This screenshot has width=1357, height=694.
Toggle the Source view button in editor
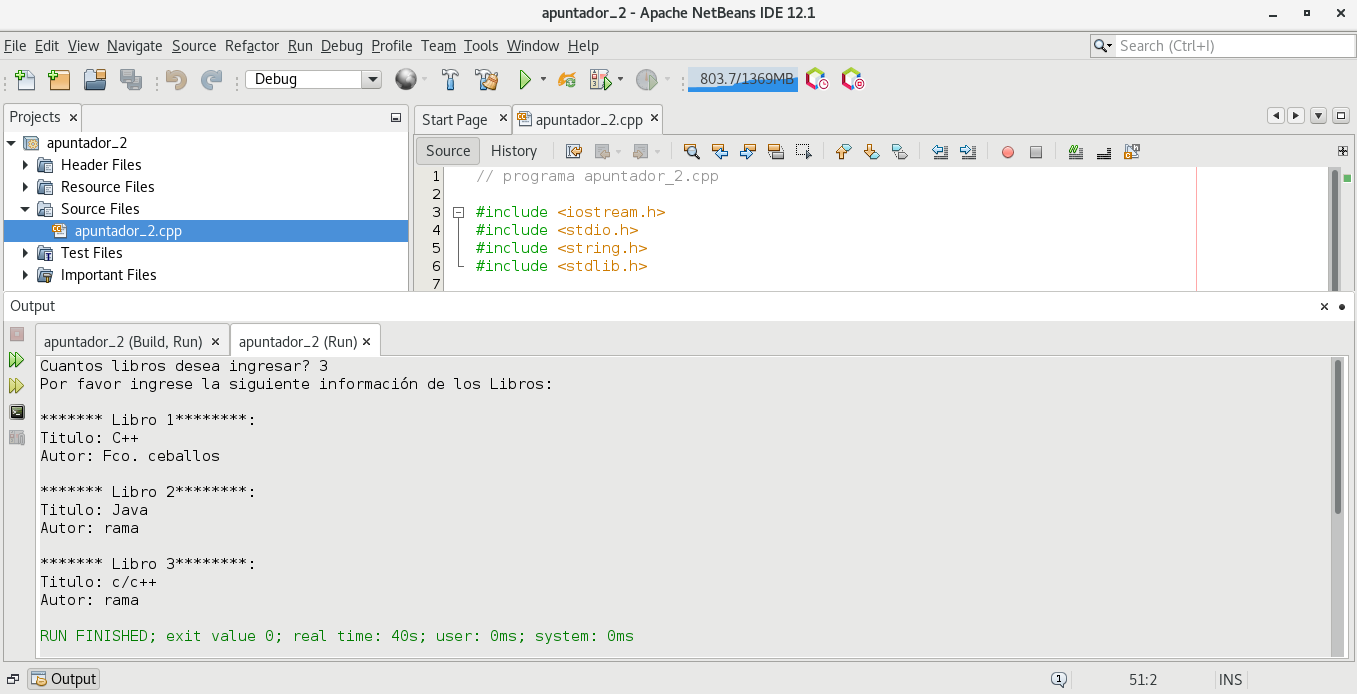click(447, 151)
